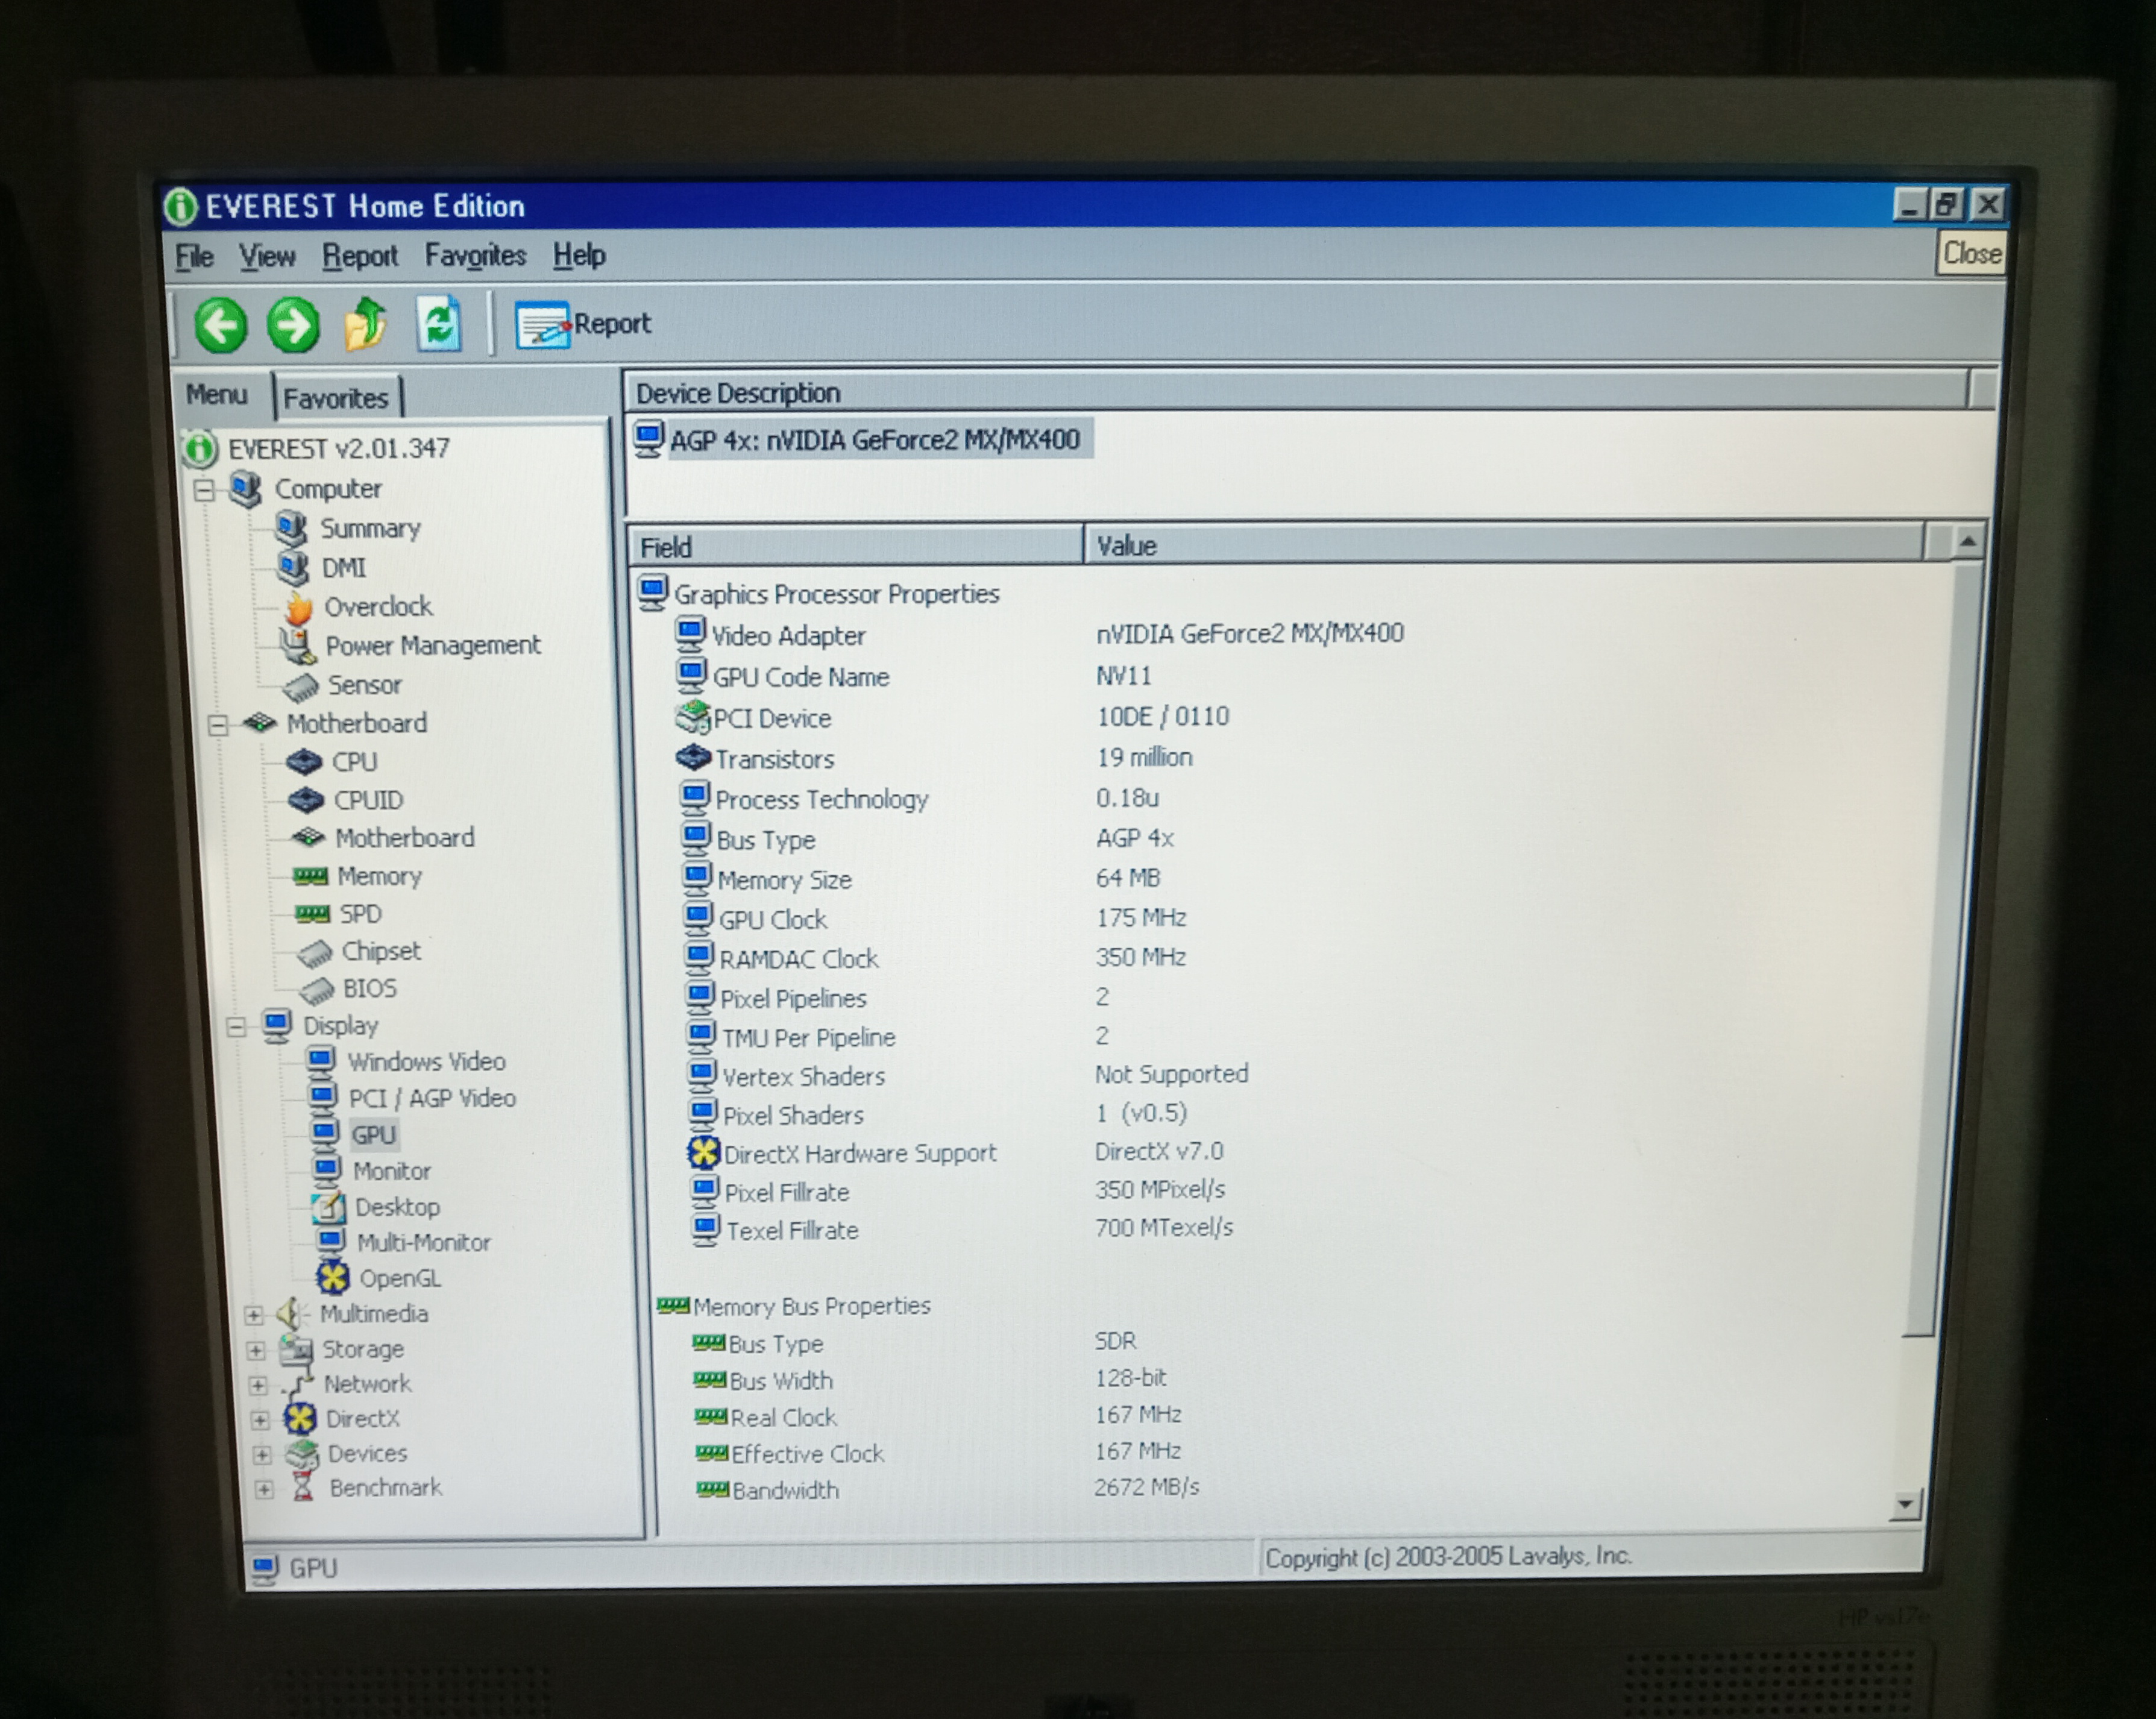2156x1719 pixels.
Task: Collapse the Motherboard tree node
Action: (x=219, y=725)
